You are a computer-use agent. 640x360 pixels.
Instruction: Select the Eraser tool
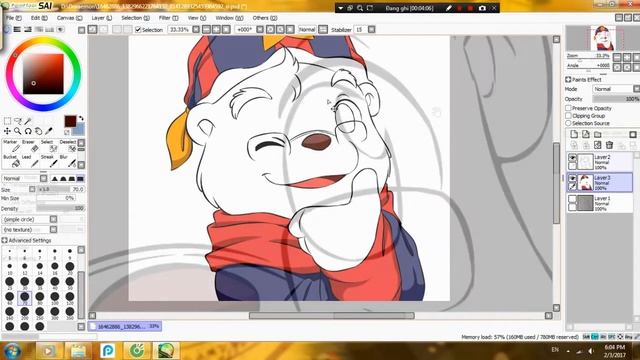point(30,147)
